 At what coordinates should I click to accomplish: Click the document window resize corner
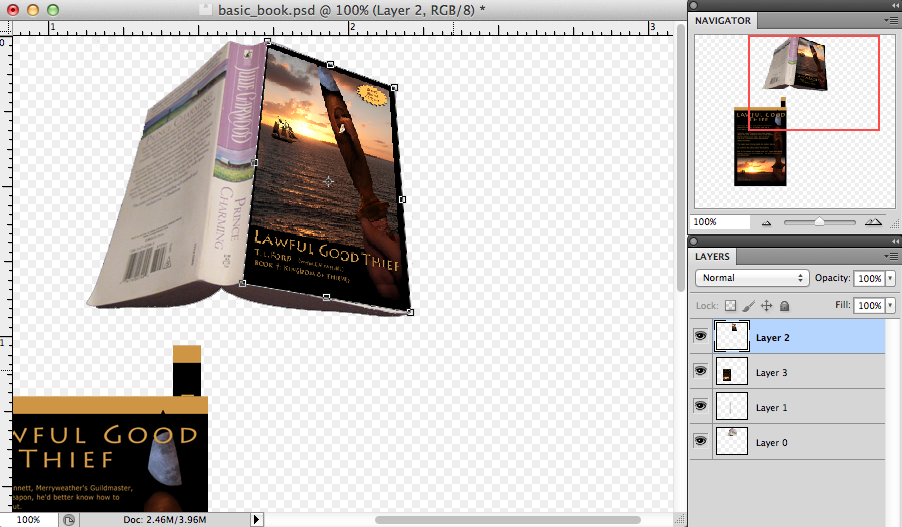click(x=680, y=520)
